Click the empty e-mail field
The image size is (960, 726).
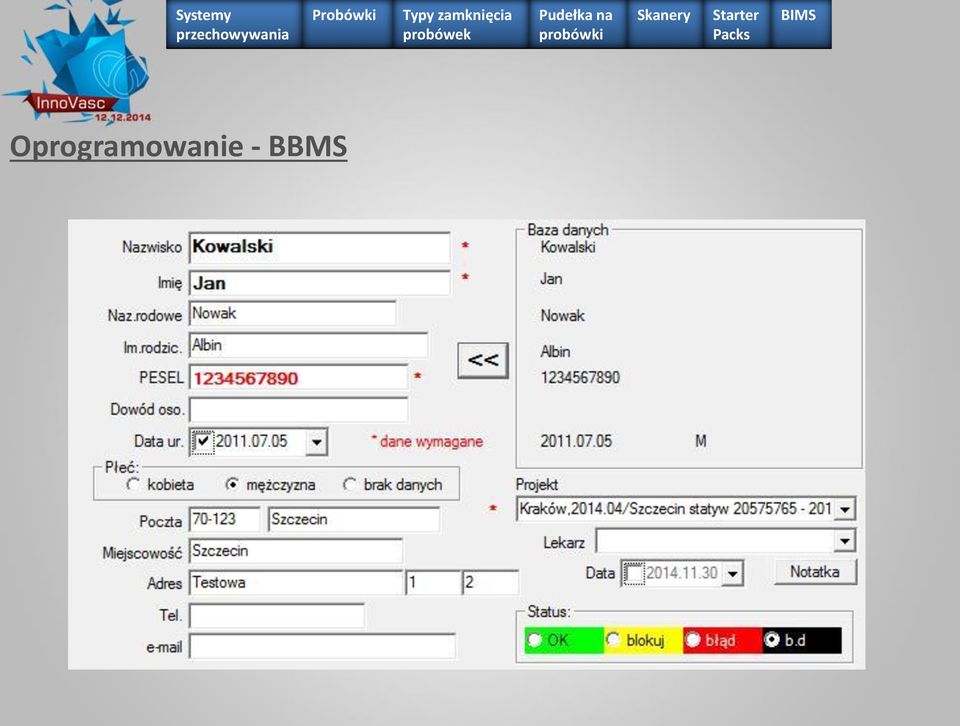point(322,646)
